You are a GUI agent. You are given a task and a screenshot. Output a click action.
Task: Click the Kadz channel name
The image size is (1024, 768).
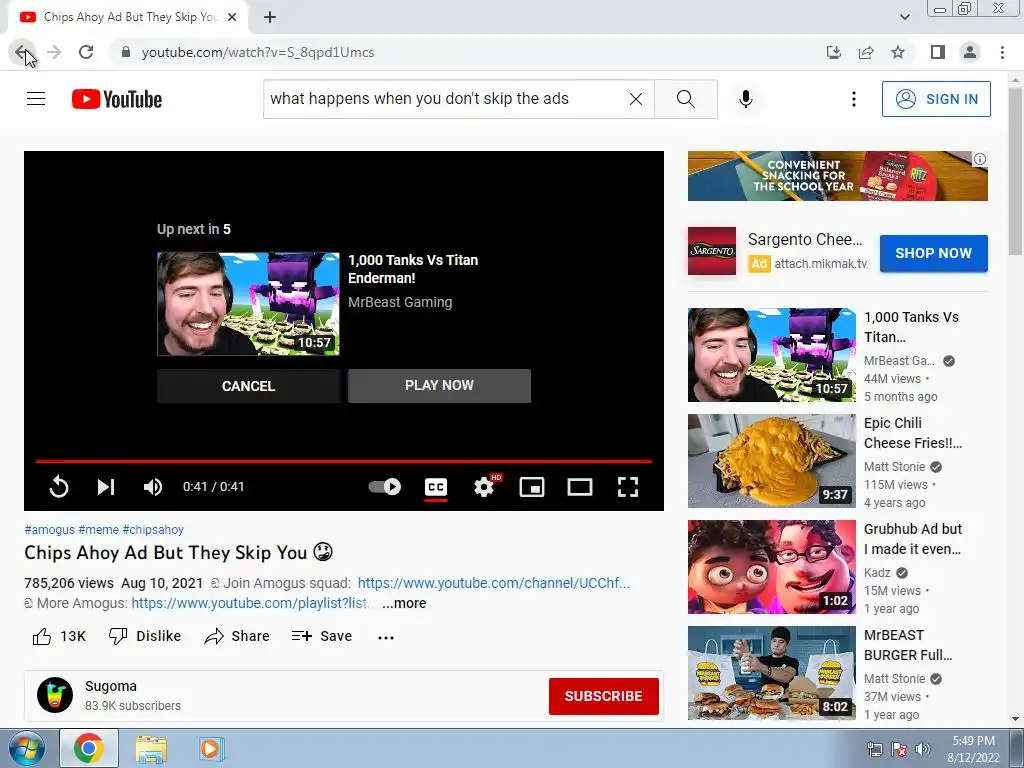[x=877, y=573]
